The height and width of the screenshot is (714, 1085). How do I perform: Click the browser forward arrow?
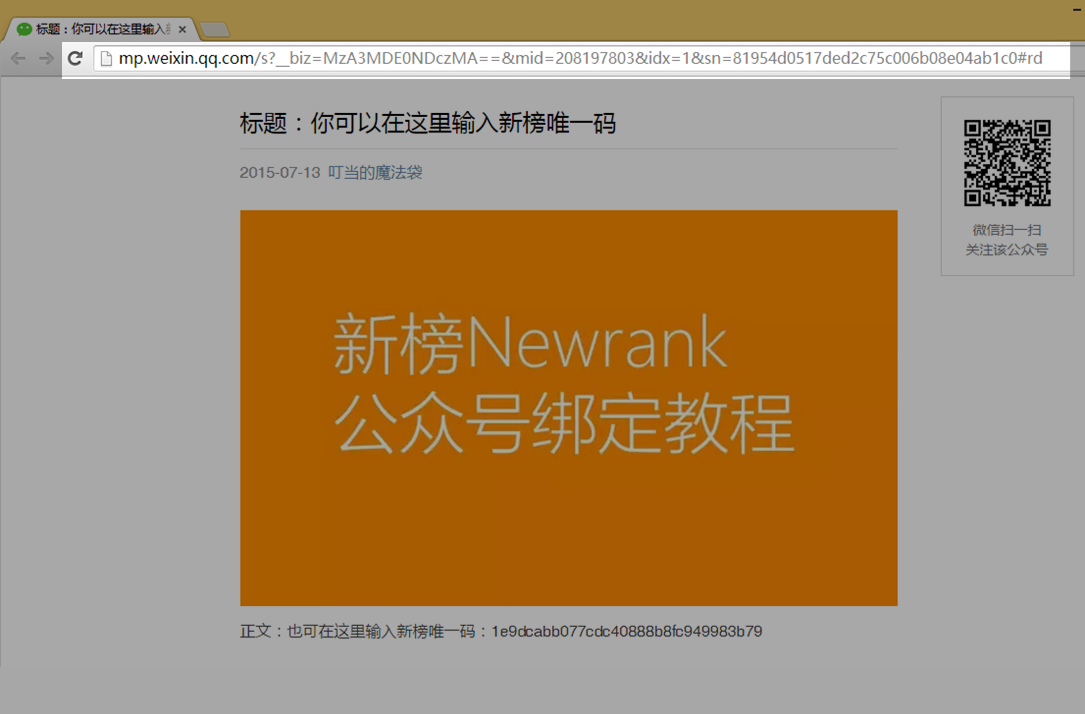pyautogui.click(x=46, y=59)
